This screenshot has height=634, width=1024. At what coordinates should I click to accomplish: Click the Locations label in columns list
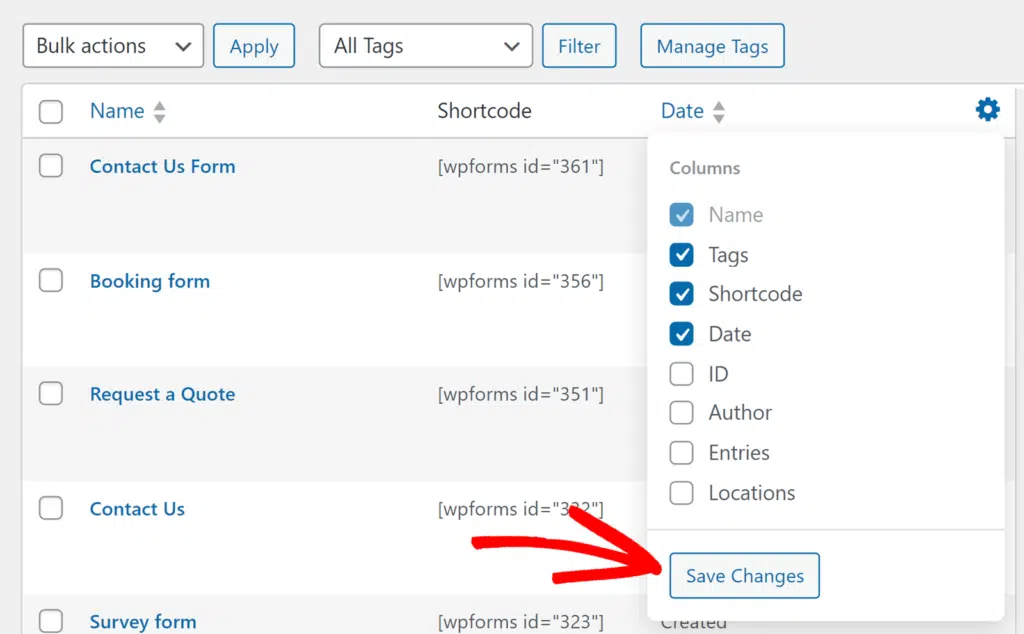pyautogui.click(x=752, y=493)
